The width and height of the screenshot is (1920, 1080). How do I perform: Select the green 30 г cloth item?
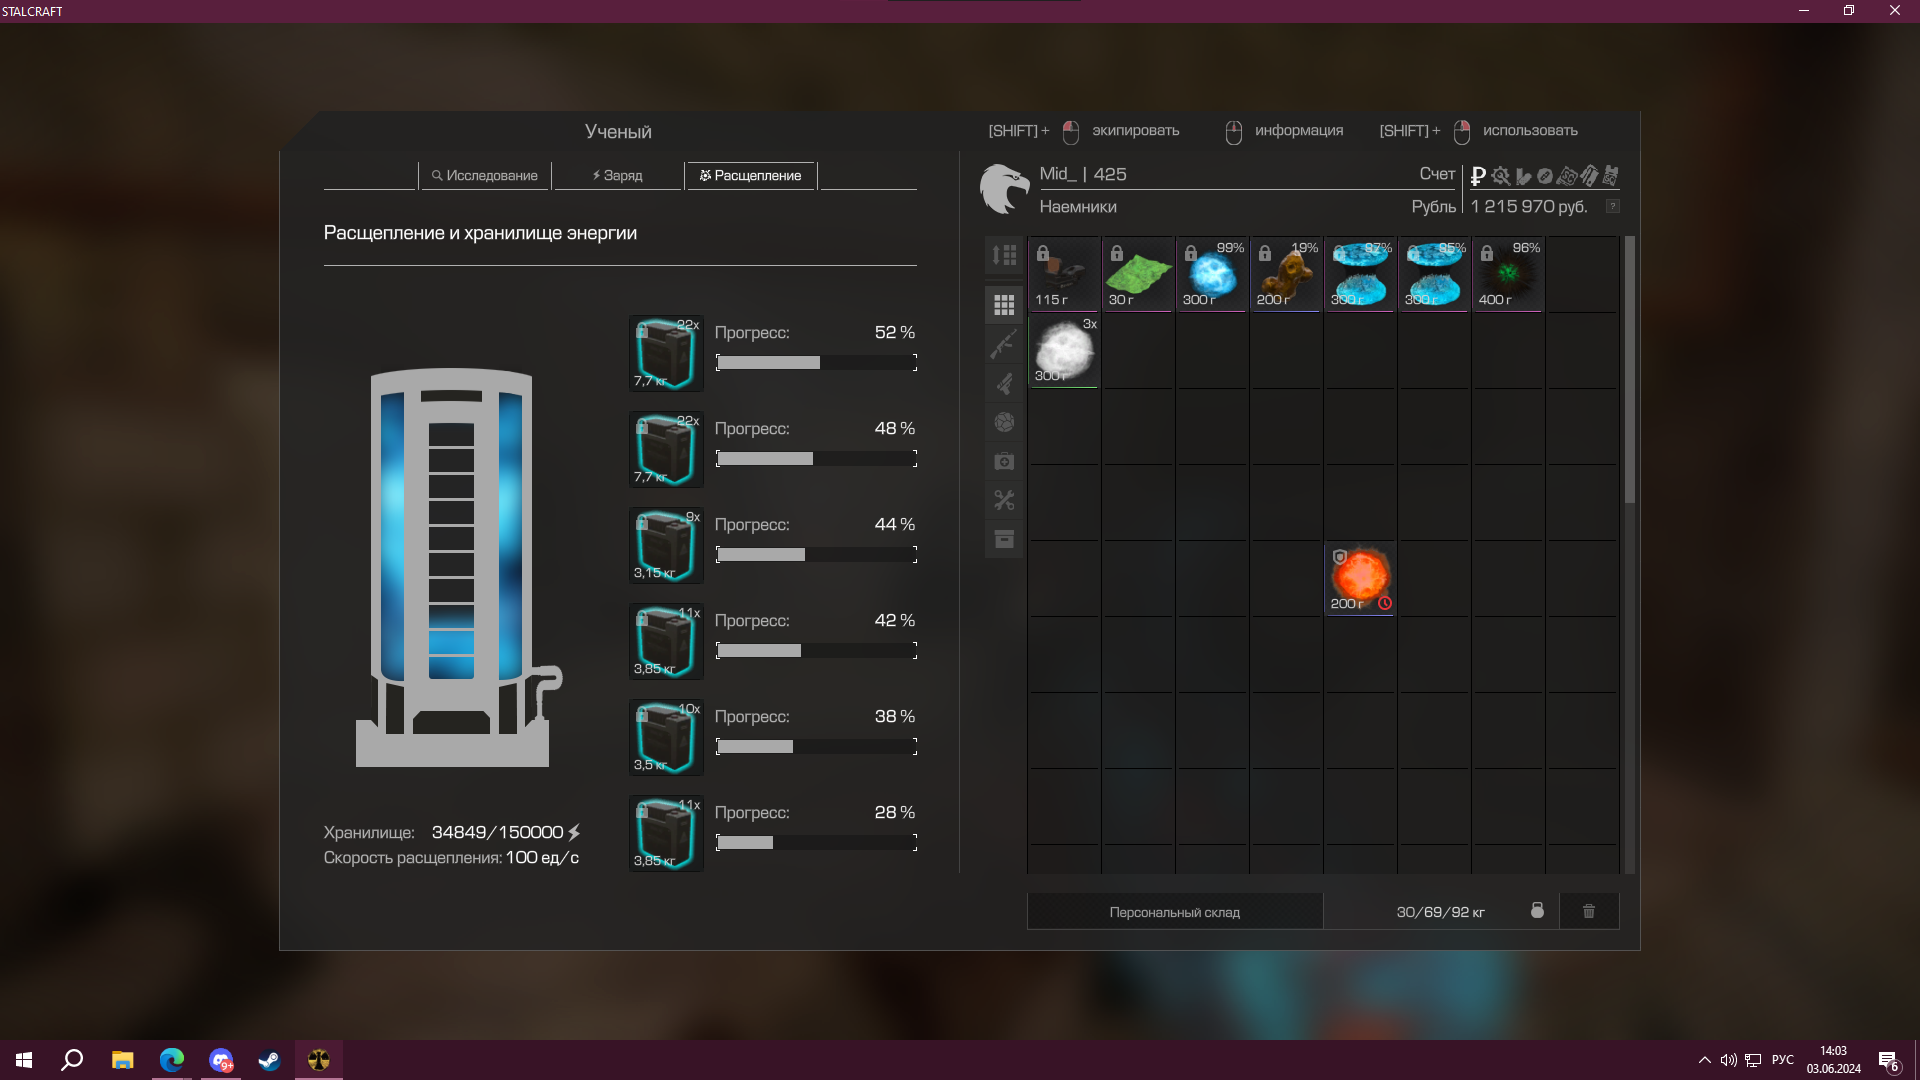coord(1138,274)
